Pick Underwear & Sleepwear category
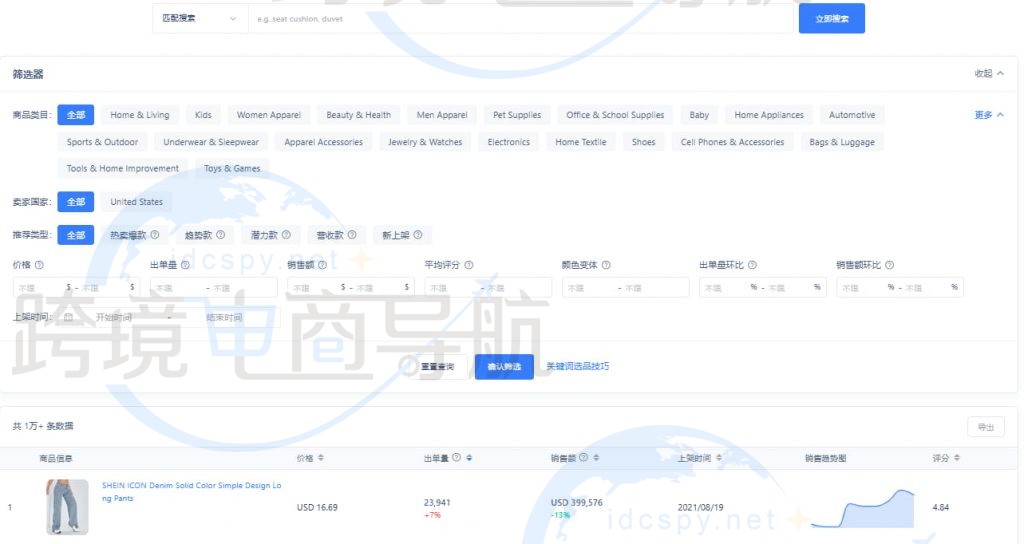The width and height of the screenshot is (1024, 544). (x=211, y=142)
